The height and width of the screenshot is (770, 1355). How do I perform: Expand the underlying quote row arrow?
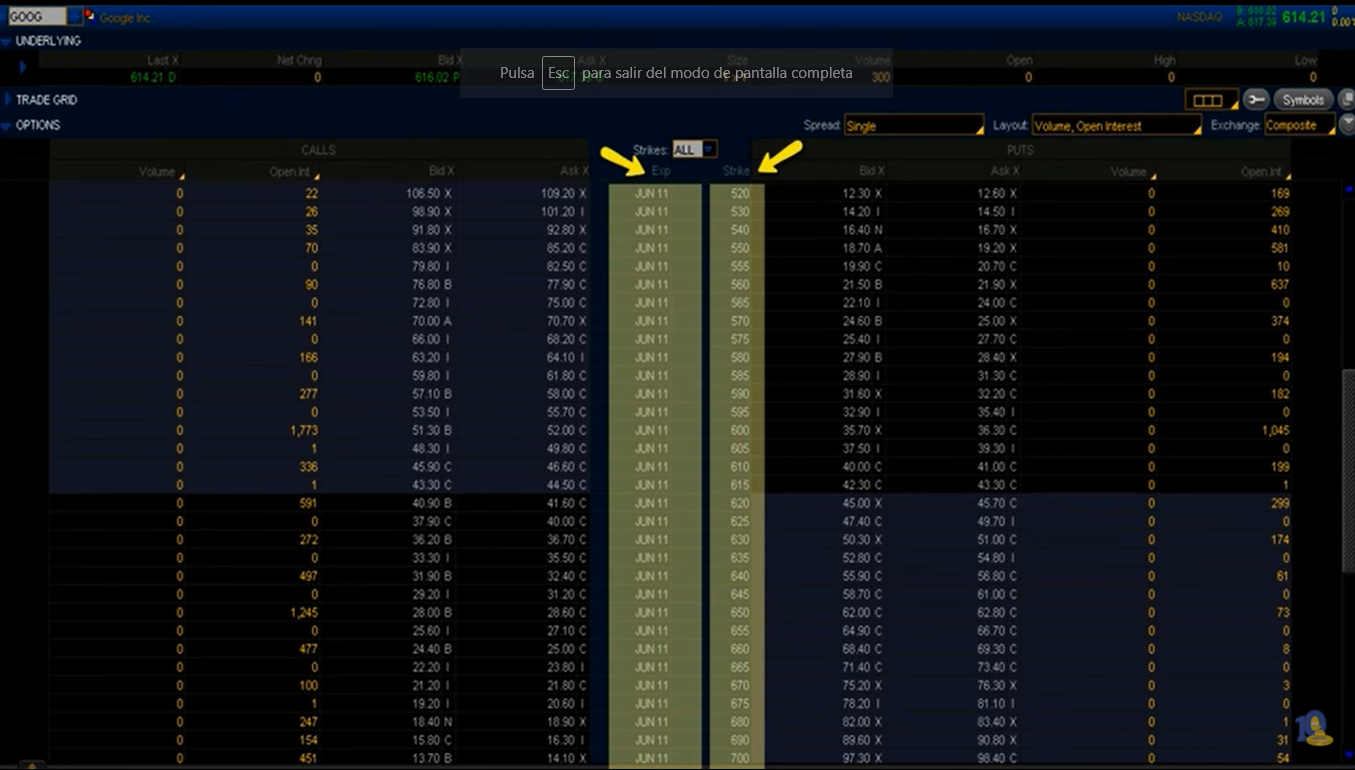(23, 68)
